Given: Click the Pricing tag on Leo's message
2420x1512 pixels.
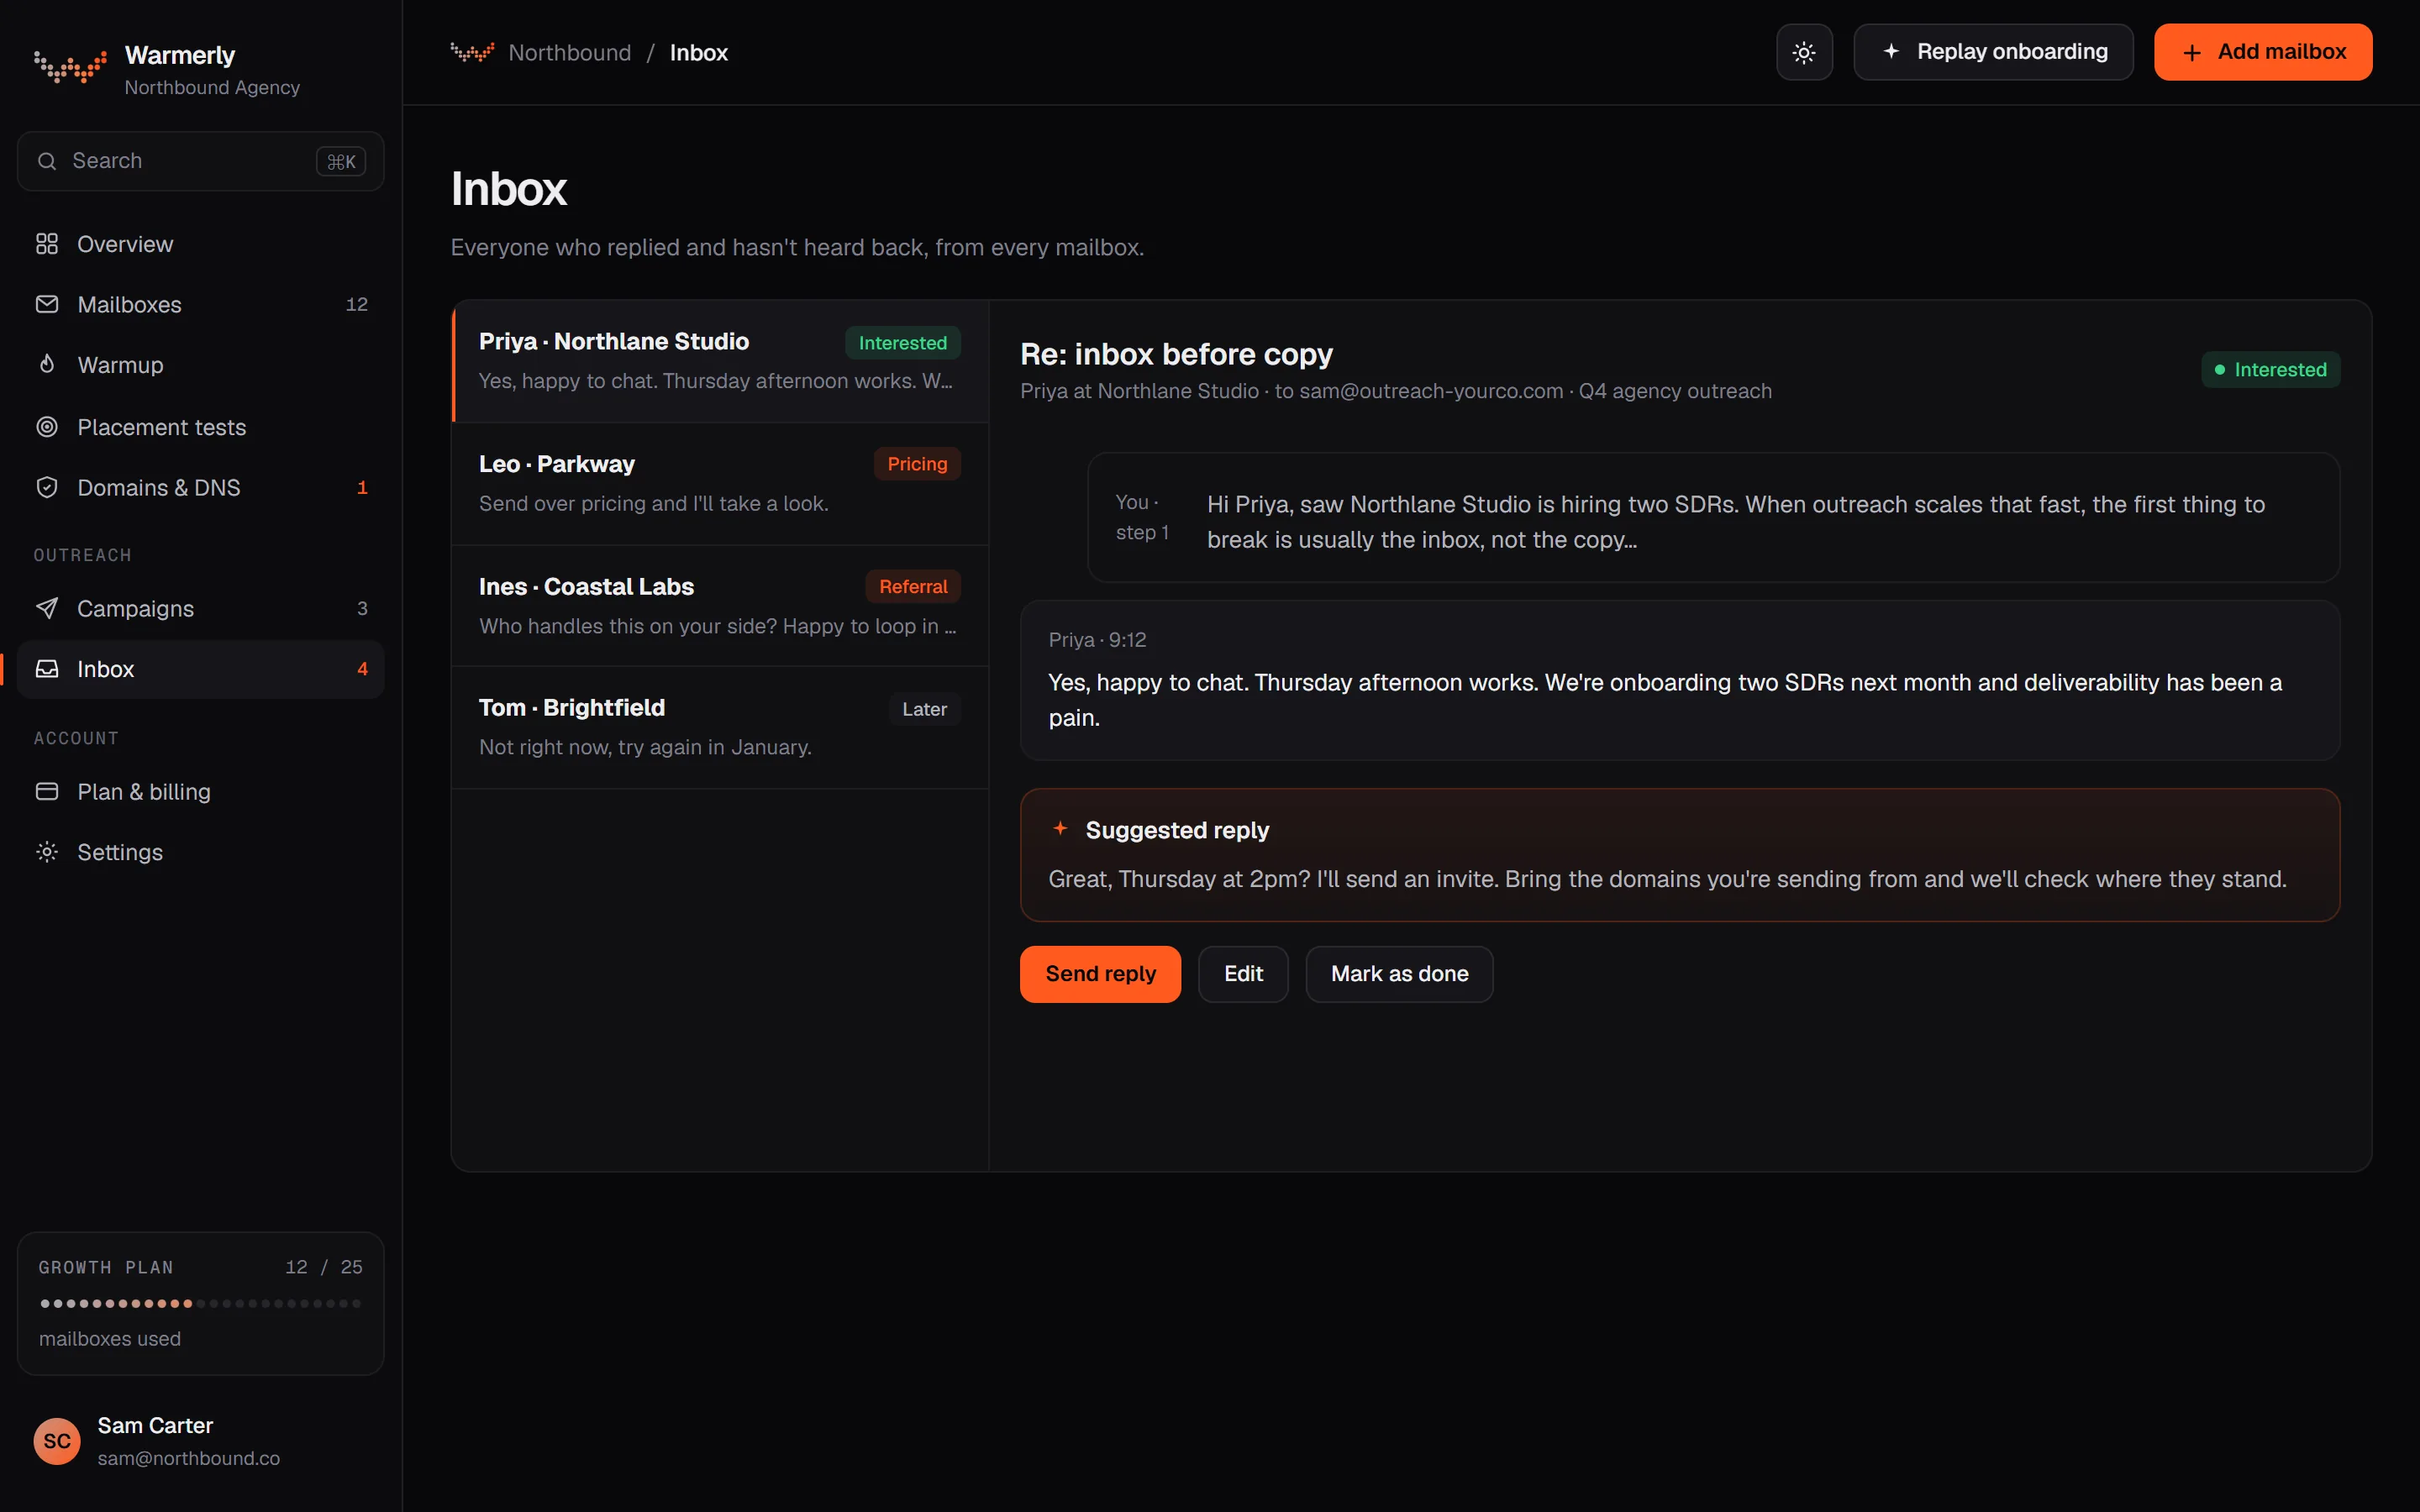Looking at the screenshot, I should (917, 464).
